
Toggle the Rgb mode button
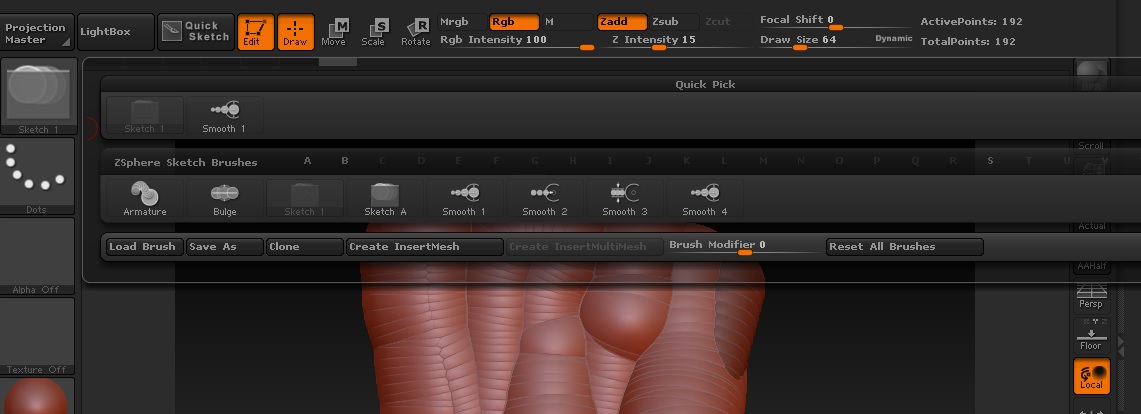514,22
